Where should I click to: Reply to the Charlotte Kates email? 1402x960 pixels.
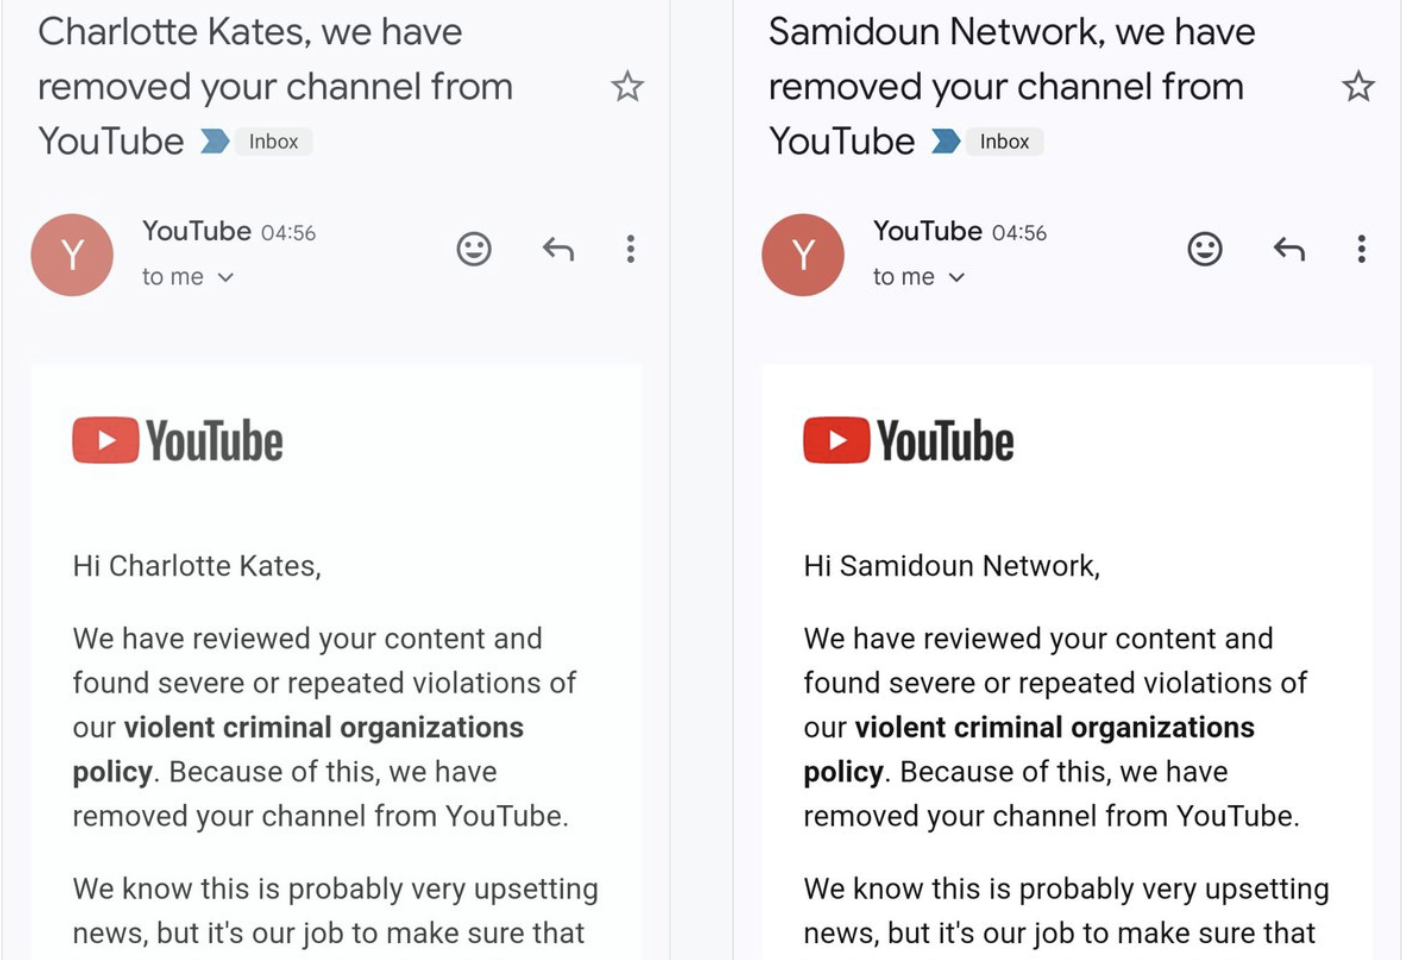pyautogui.click(x=558, y=249)
